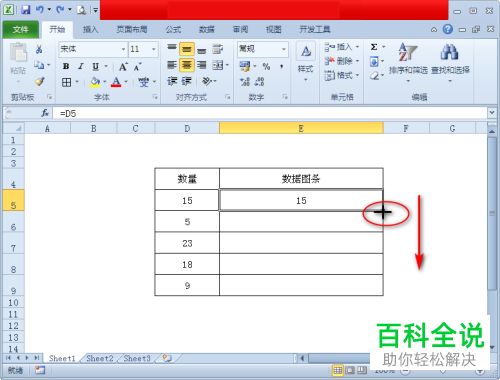This screenshot has height=380, width=500.
Task: Click into the formula bar =D5
Action: [270, 113]
